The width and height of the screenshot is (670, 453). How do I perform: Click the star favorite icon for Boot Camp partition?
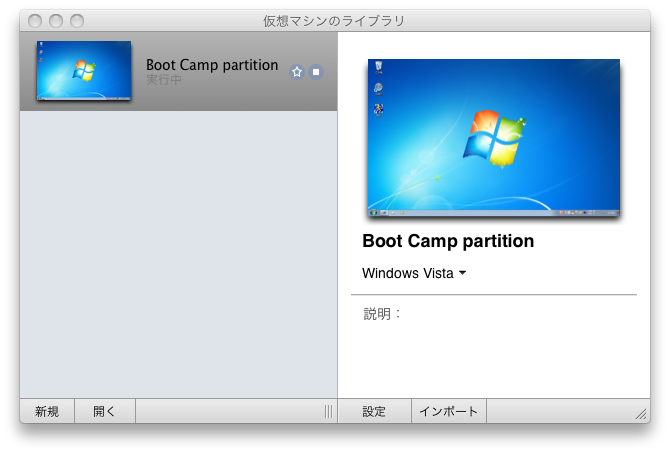tap(297, 72)
